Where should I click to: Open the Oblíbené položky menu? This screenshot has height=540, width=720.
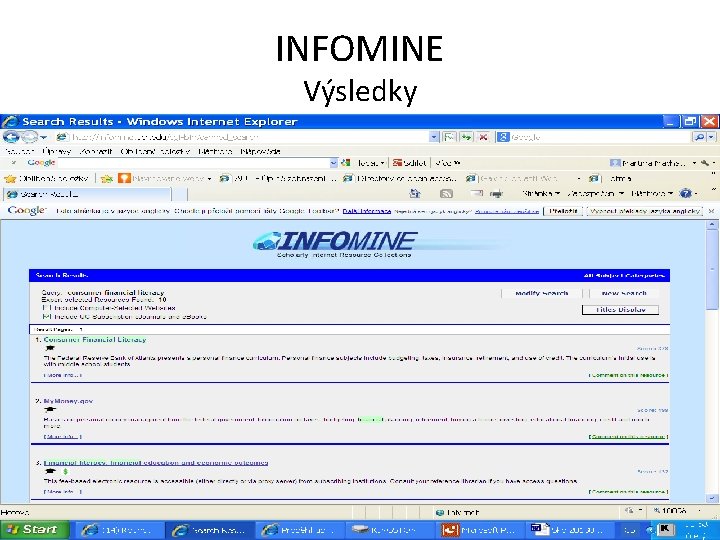click(155, 151)
